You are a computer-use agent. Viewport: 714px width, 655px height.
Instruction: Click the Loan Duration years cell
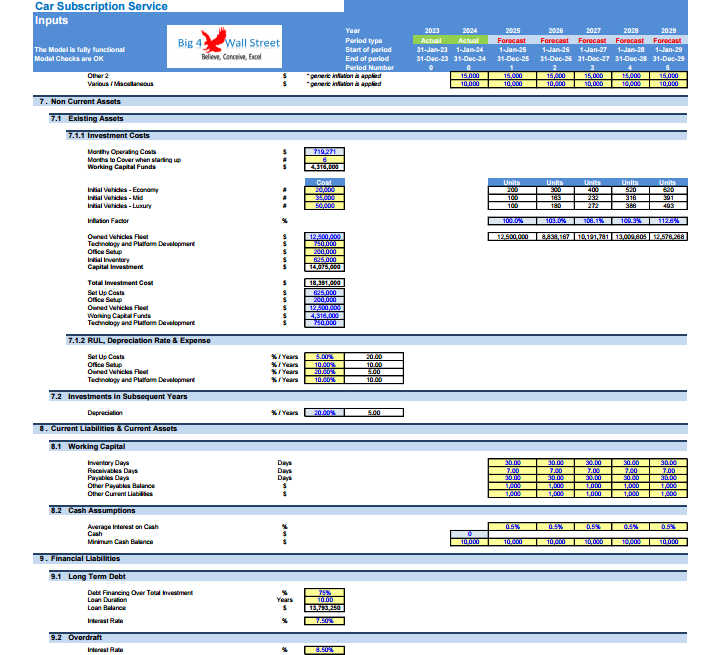324,600
